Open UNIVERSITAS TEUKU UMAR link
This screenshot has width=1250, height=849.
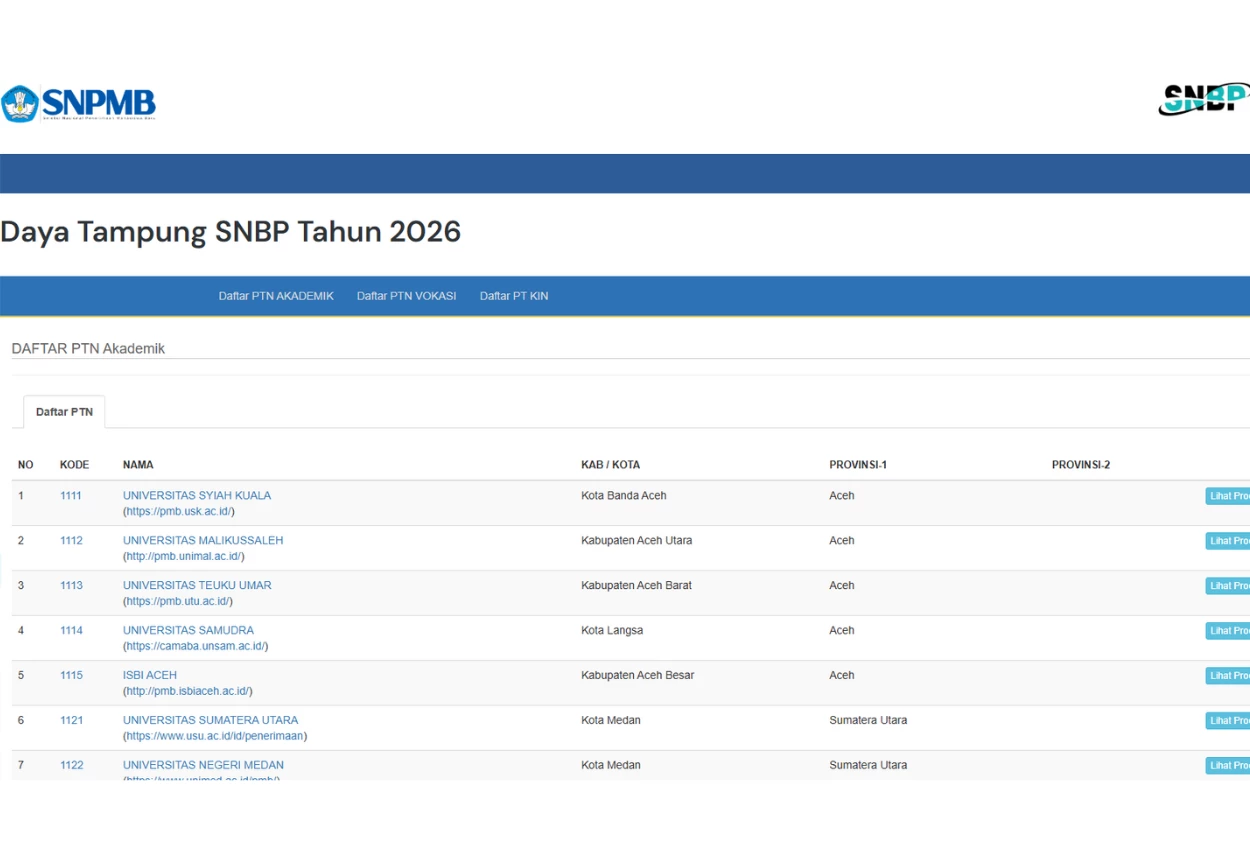point(197,586)
